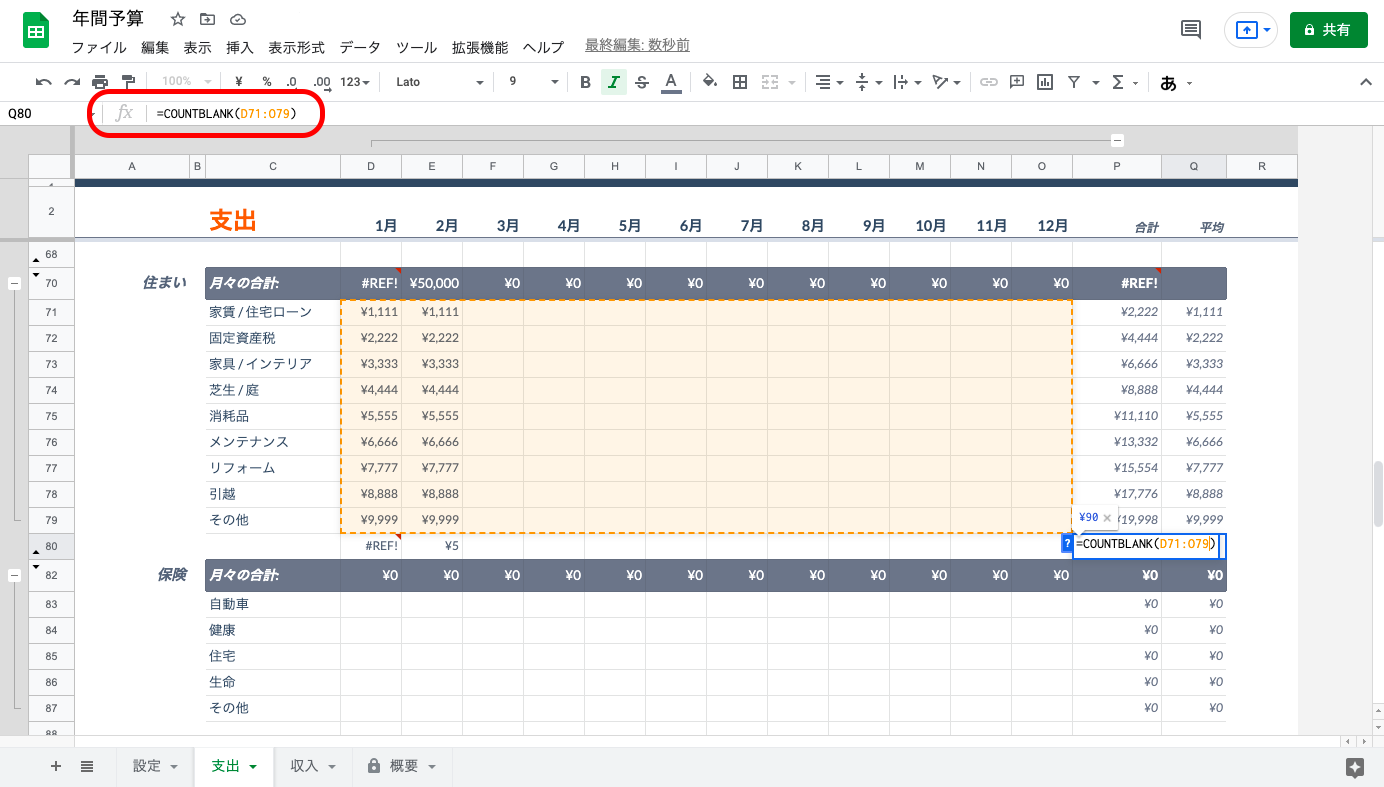Open the ツール menu
Screen dimensions: 1384x787
[416, 47]
